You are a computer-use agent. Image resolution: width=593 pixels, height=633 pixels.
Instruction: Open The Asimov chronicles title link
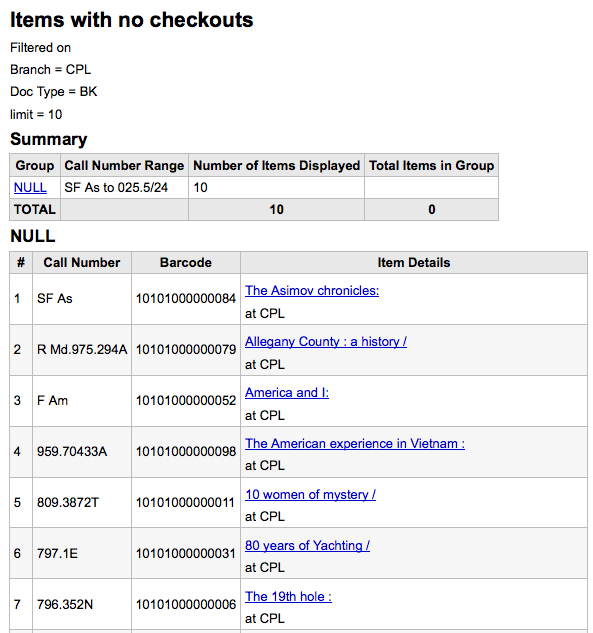[312, 291]
